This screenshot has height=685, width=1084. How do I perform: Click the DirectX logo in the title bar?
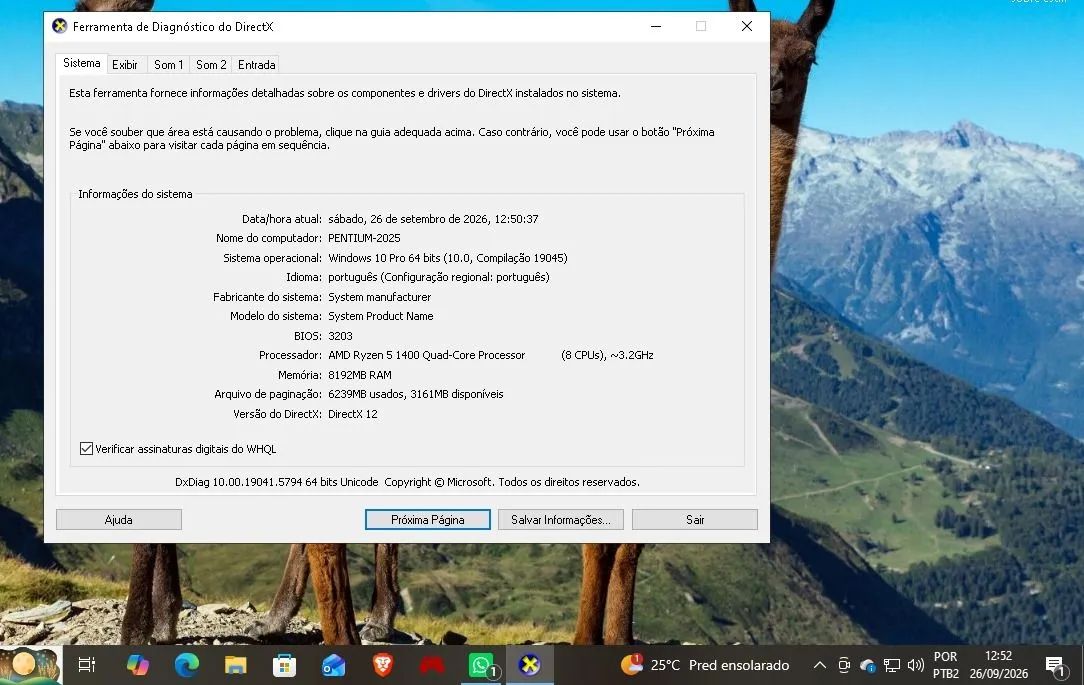click(x=59, y=26)
